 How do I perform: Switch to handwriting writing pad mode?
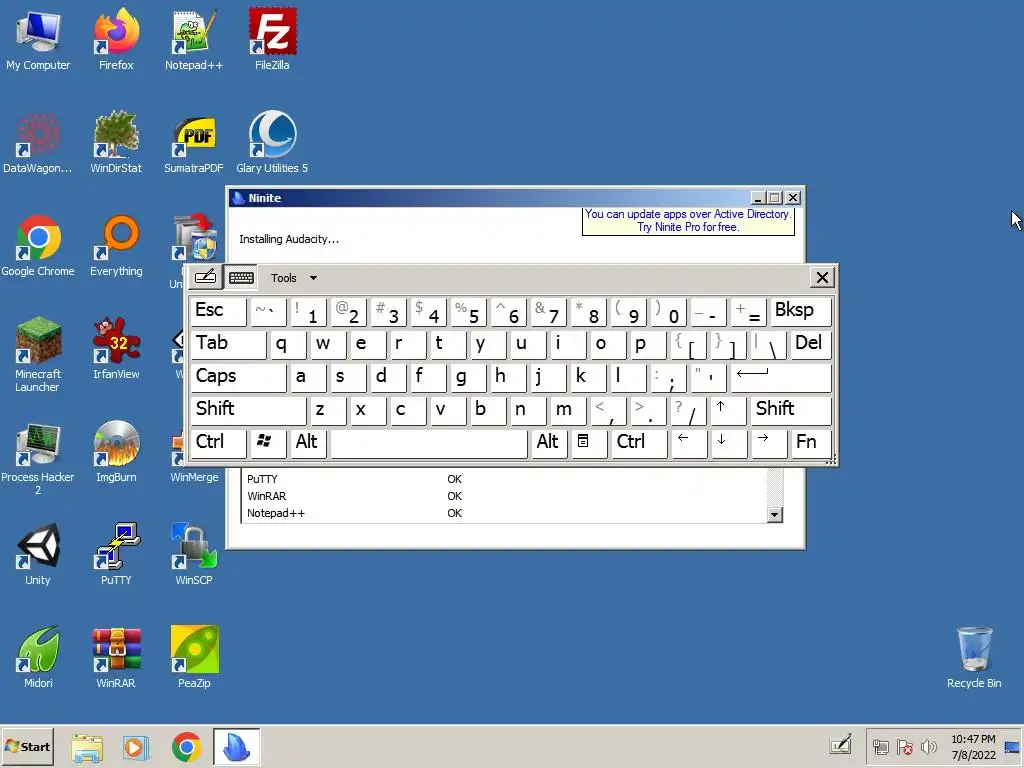[x=205, y=277]
